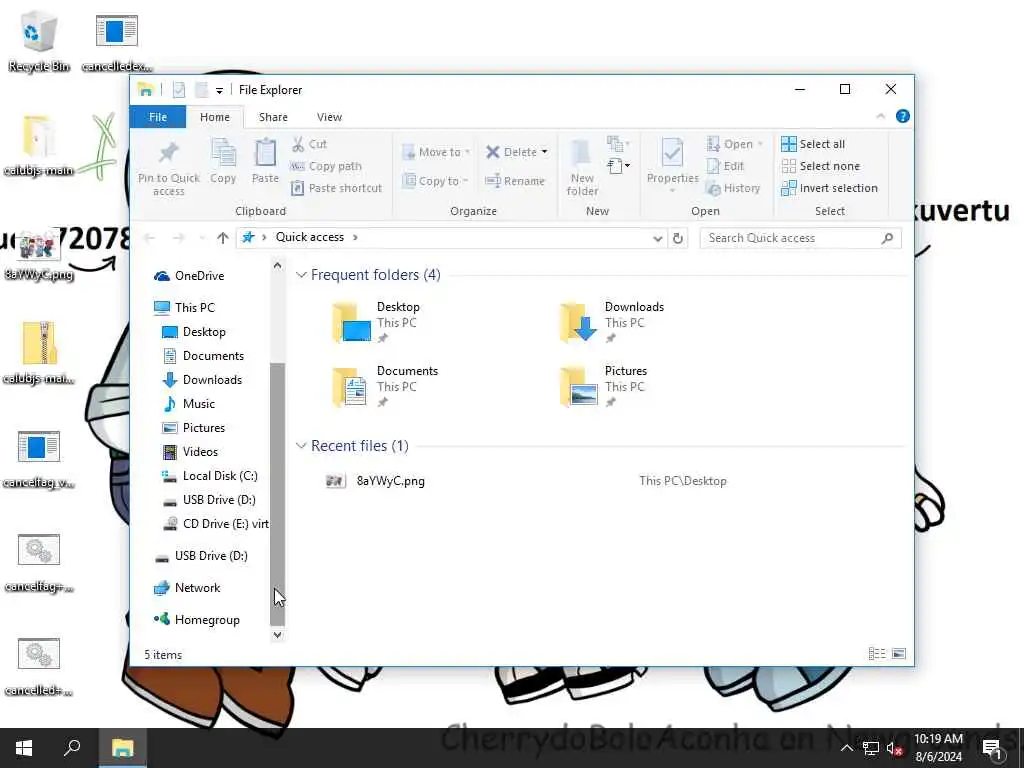This screenshot has width=1024, height=768.
Task: Click History in the Open group
Action: [x=733, y=188]
